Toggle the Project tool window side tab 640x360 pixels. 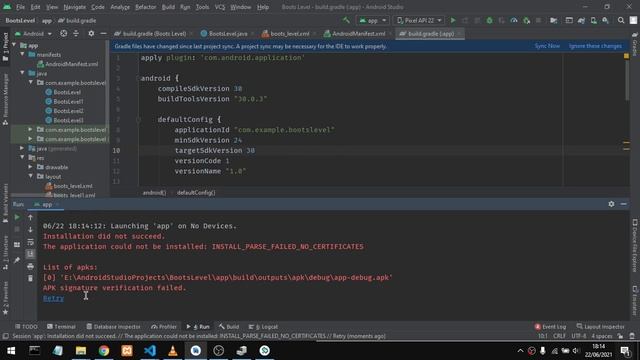pos(5,47)
